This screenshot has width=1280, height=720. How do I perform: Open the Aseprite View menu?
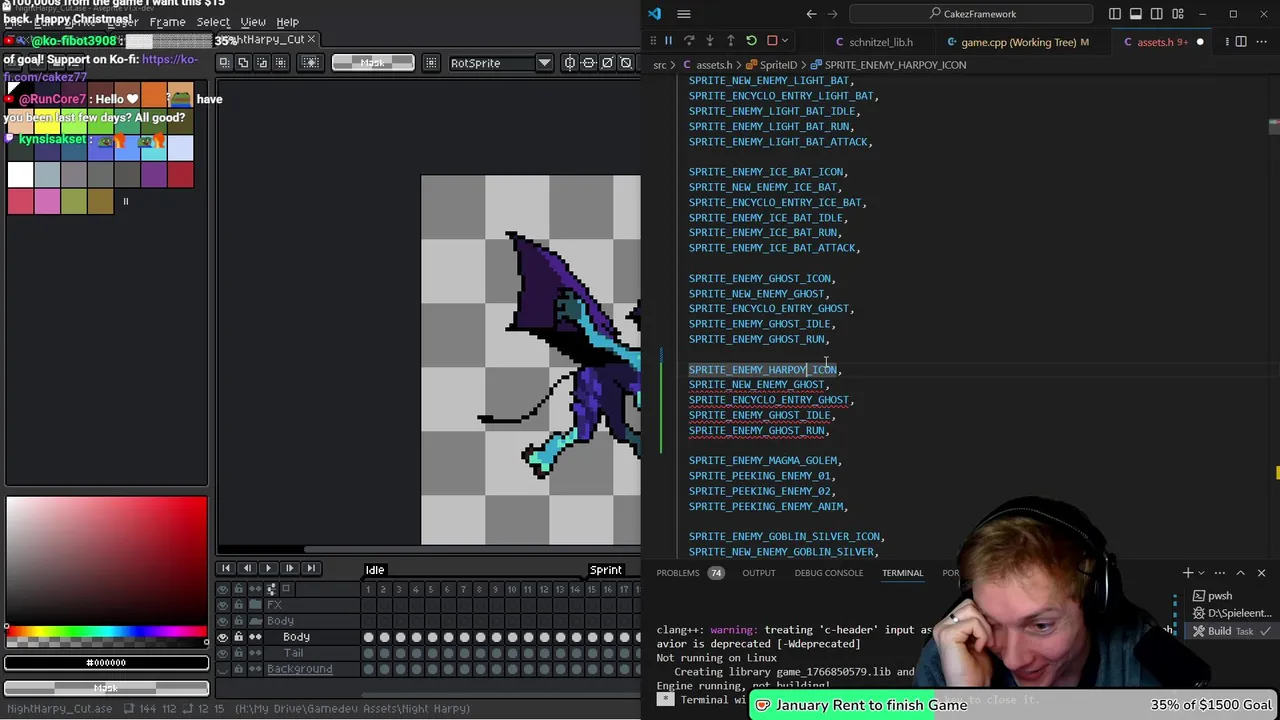(x=253, y=22)
